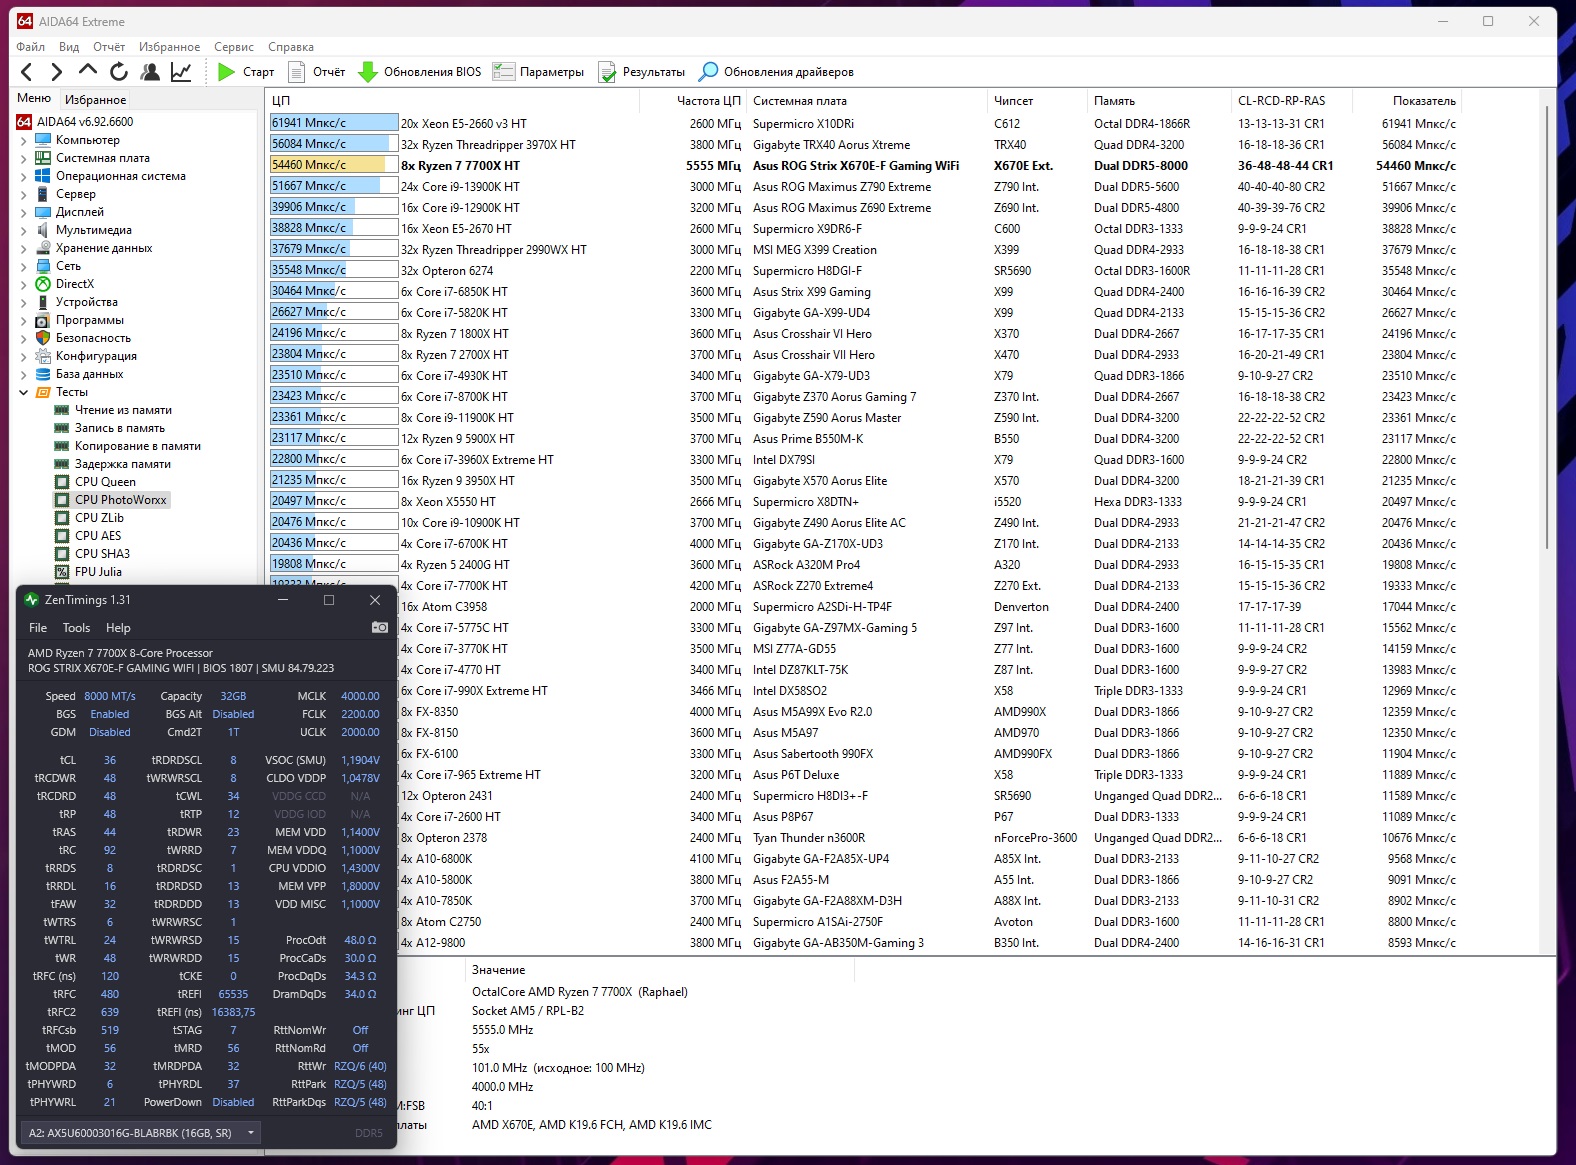Image resolution: width=1576 pixels, height=1165 pixels.
Task: Expand the Операционная система tree node
Action: pos(24,177)
